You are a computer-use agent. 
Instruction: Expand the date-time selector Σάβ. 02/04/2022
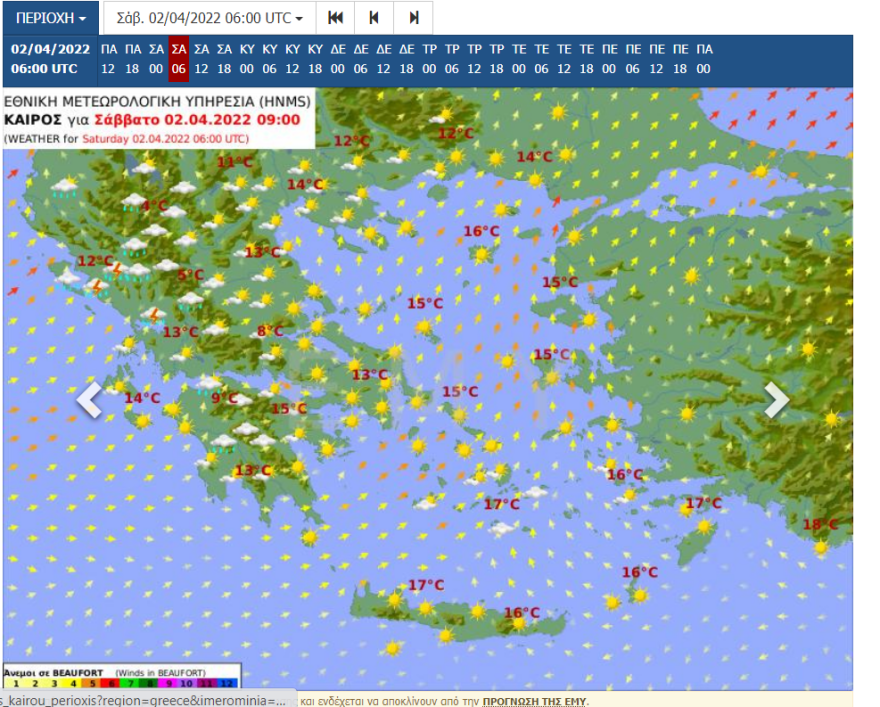click(x=209, y=18)
